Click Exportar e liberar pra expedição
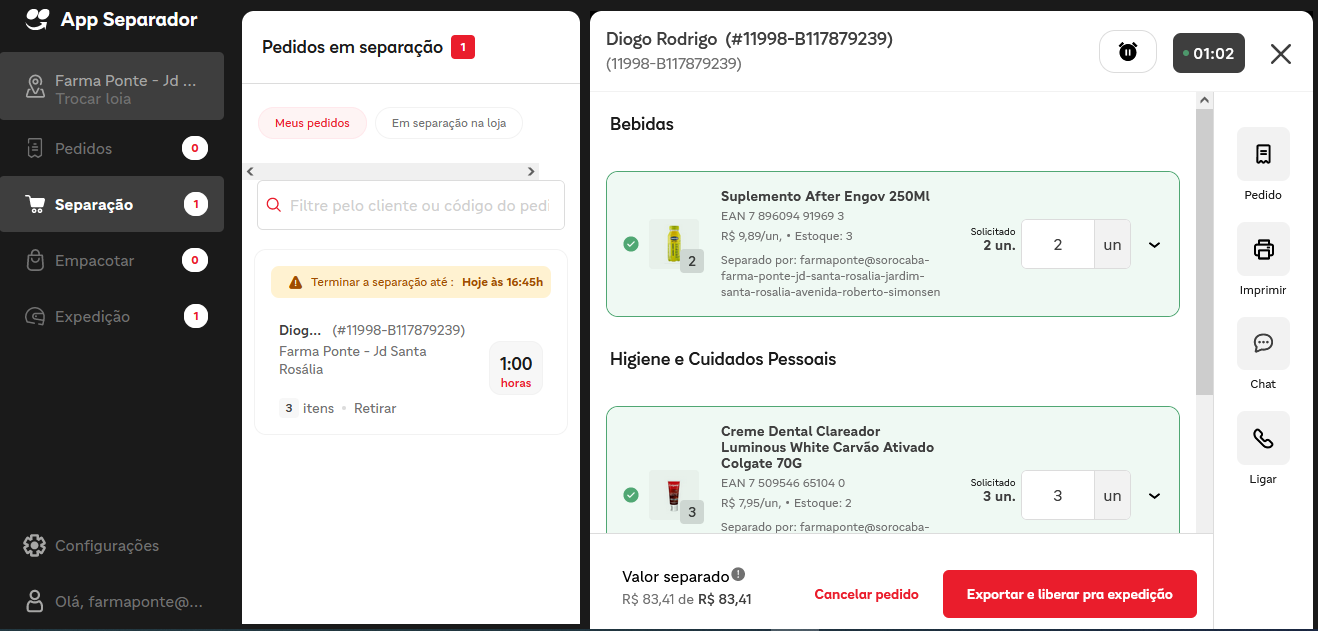Screen dimensions: 1318x631 (1069, 594)
